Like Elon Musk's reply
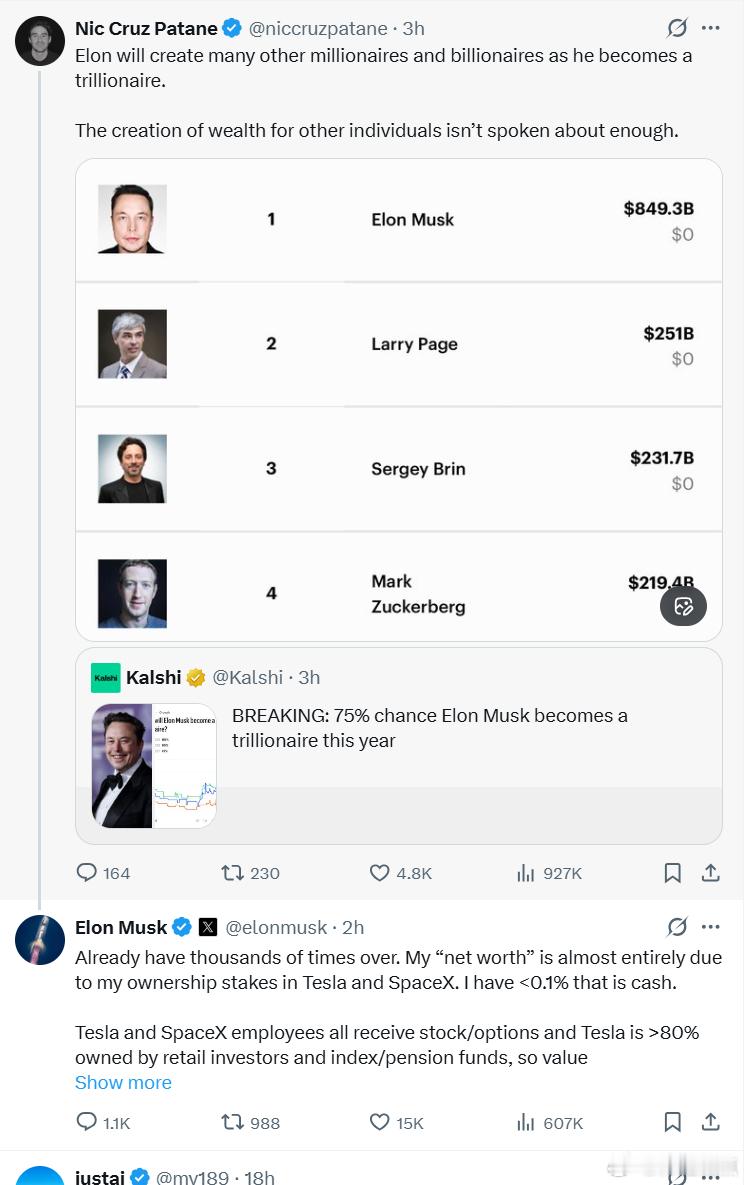Viewport: 746px width, 1185px height. point(380,1123)
